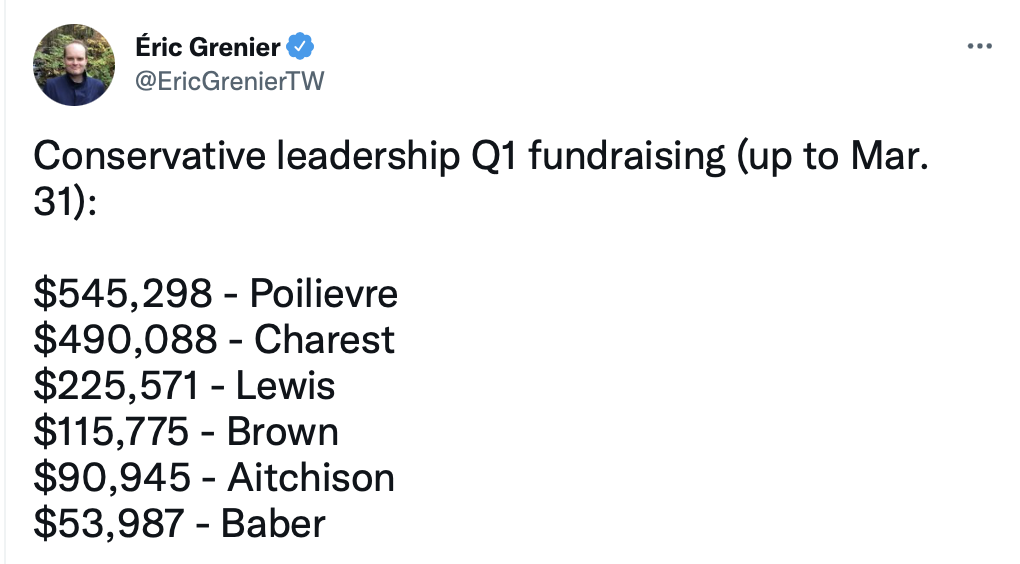
Task: Click the $545,298 amount
Action: click(x=123, y=293)
